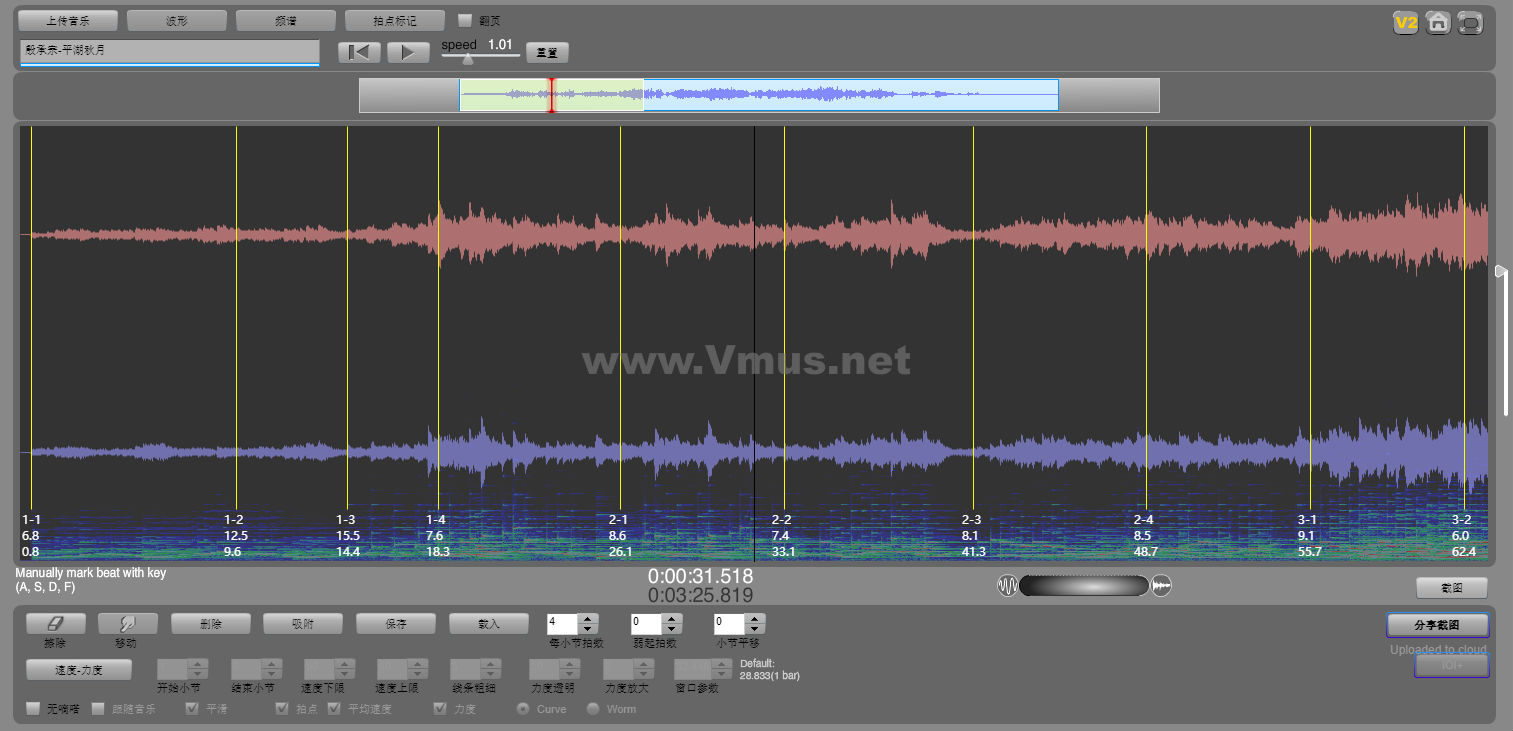Go to the home page icon
Viewport: 1513px width, 731px height.
tap(1438, 23)
